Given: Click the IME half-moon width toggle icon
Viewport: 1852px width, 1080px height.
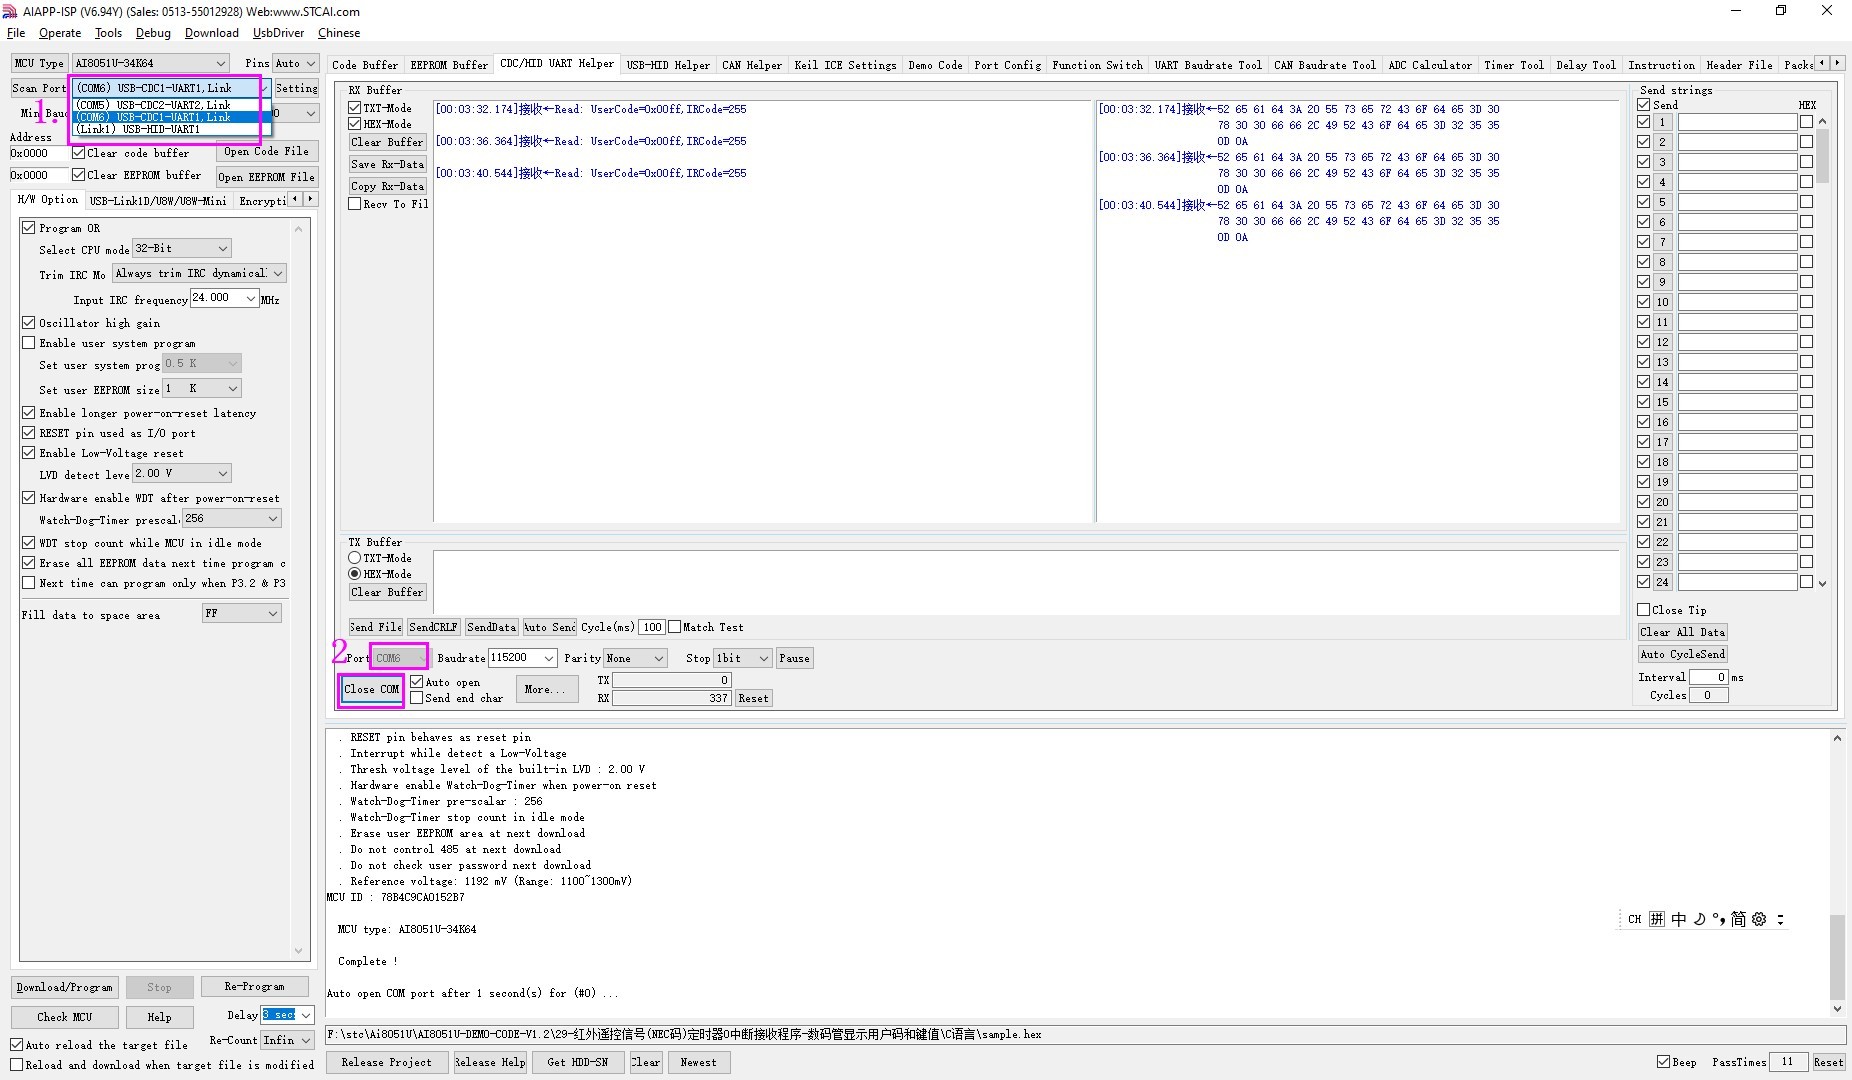Looking at the screenshot, I should pyautogui.click(x=1699, y=919).
